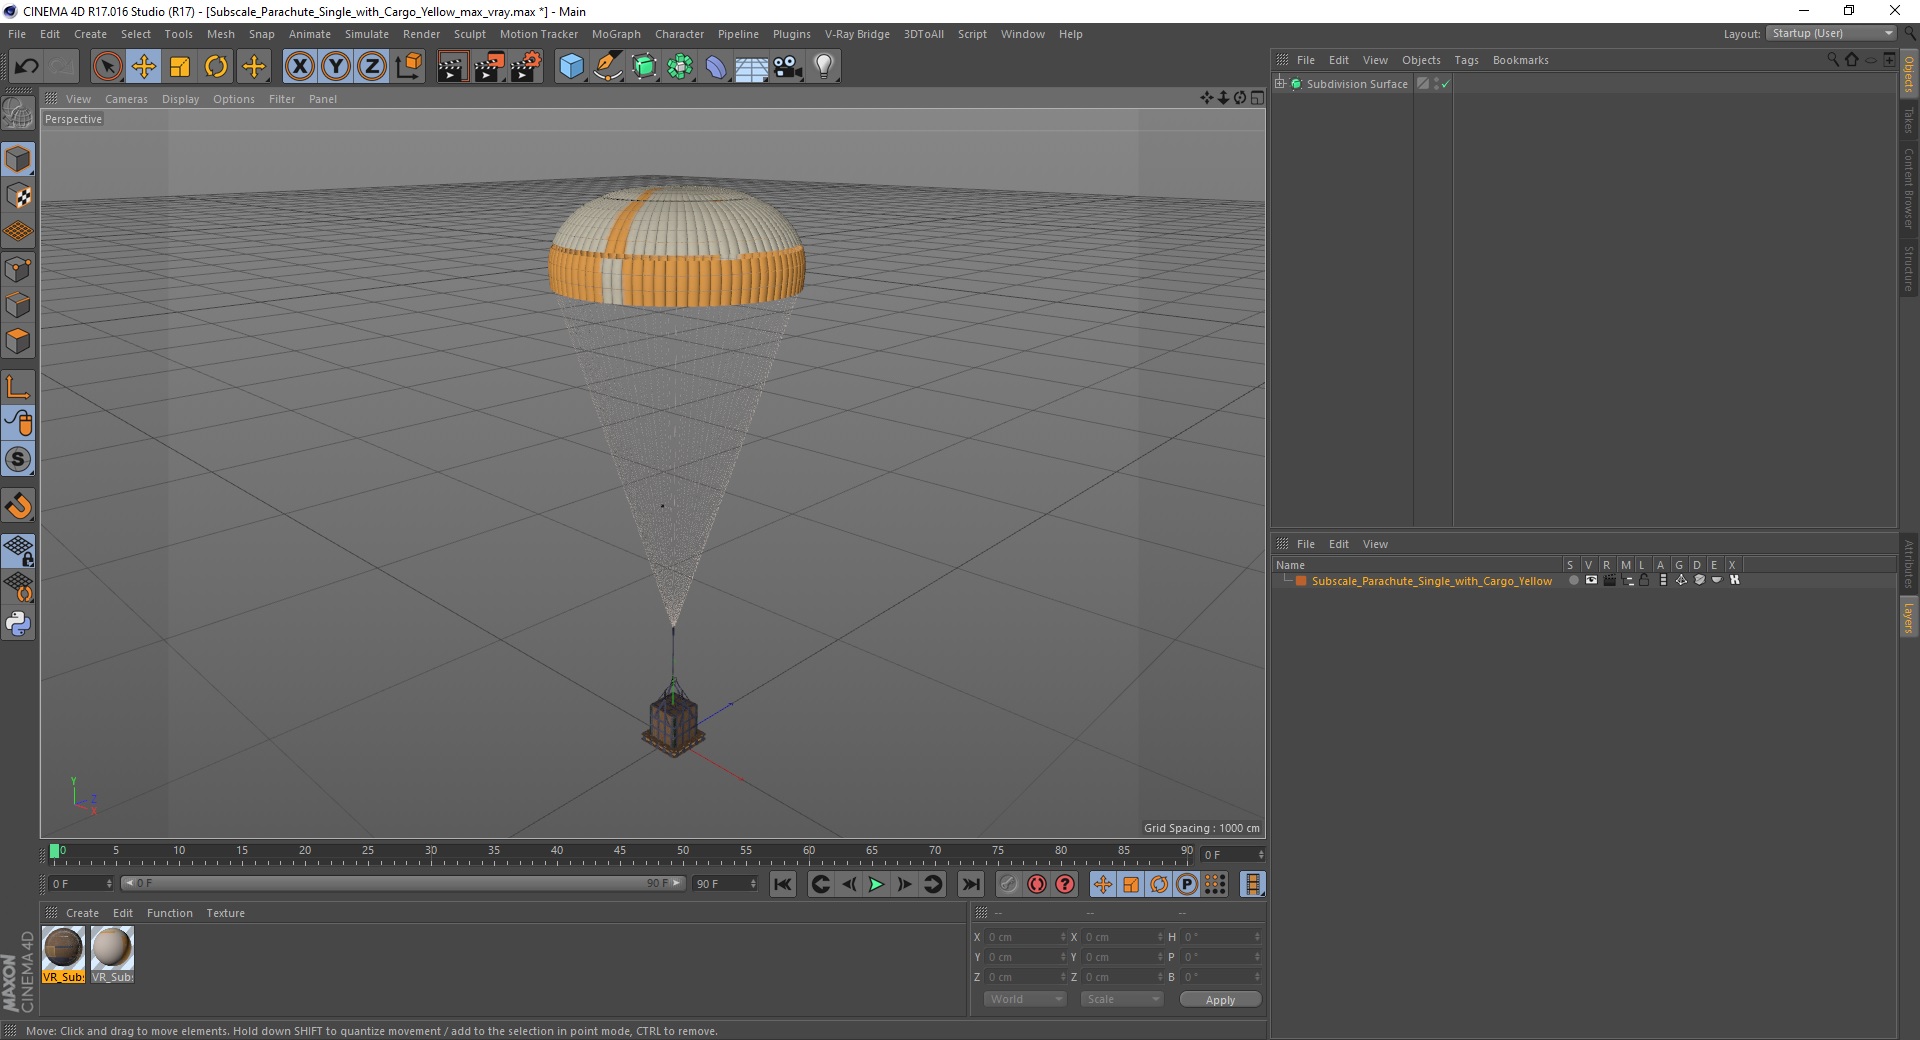Expand the Subdivision Surface tree item
This screenshot has width=1920, height=1040.
click(x=1280, y=83)
